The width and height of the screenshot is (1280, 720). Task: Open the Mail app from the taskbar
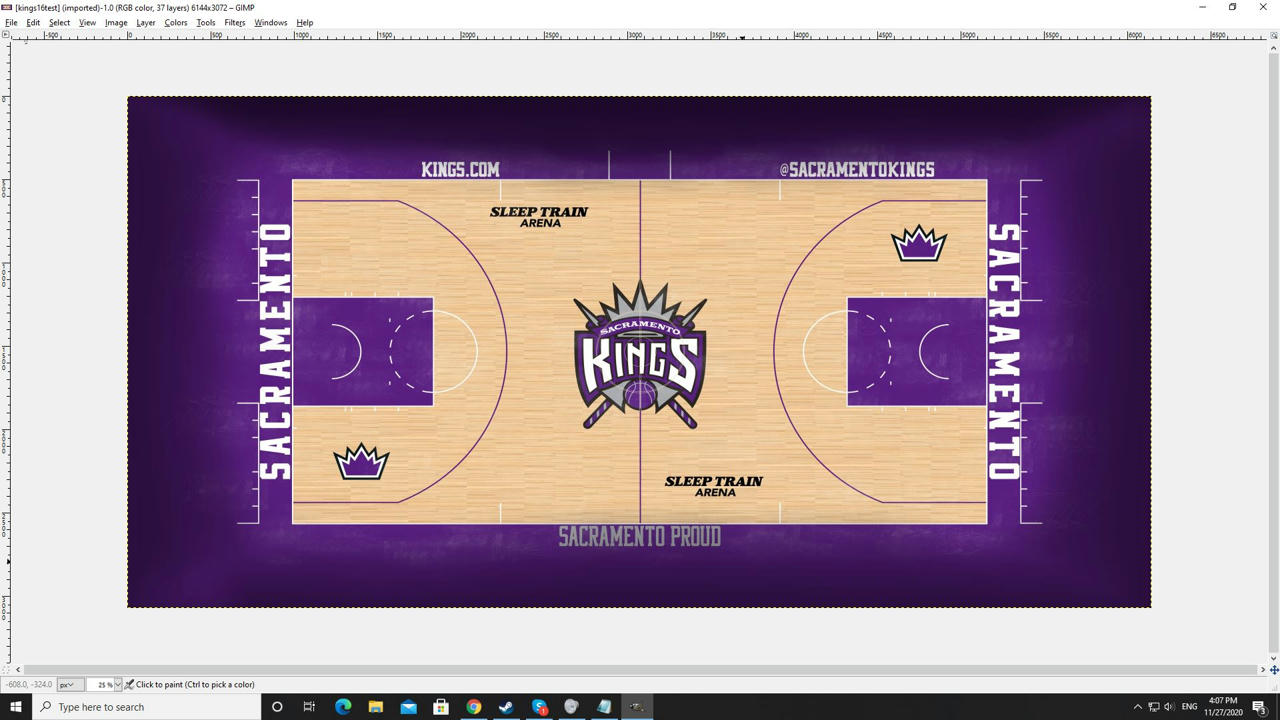(x=408, y=707)
